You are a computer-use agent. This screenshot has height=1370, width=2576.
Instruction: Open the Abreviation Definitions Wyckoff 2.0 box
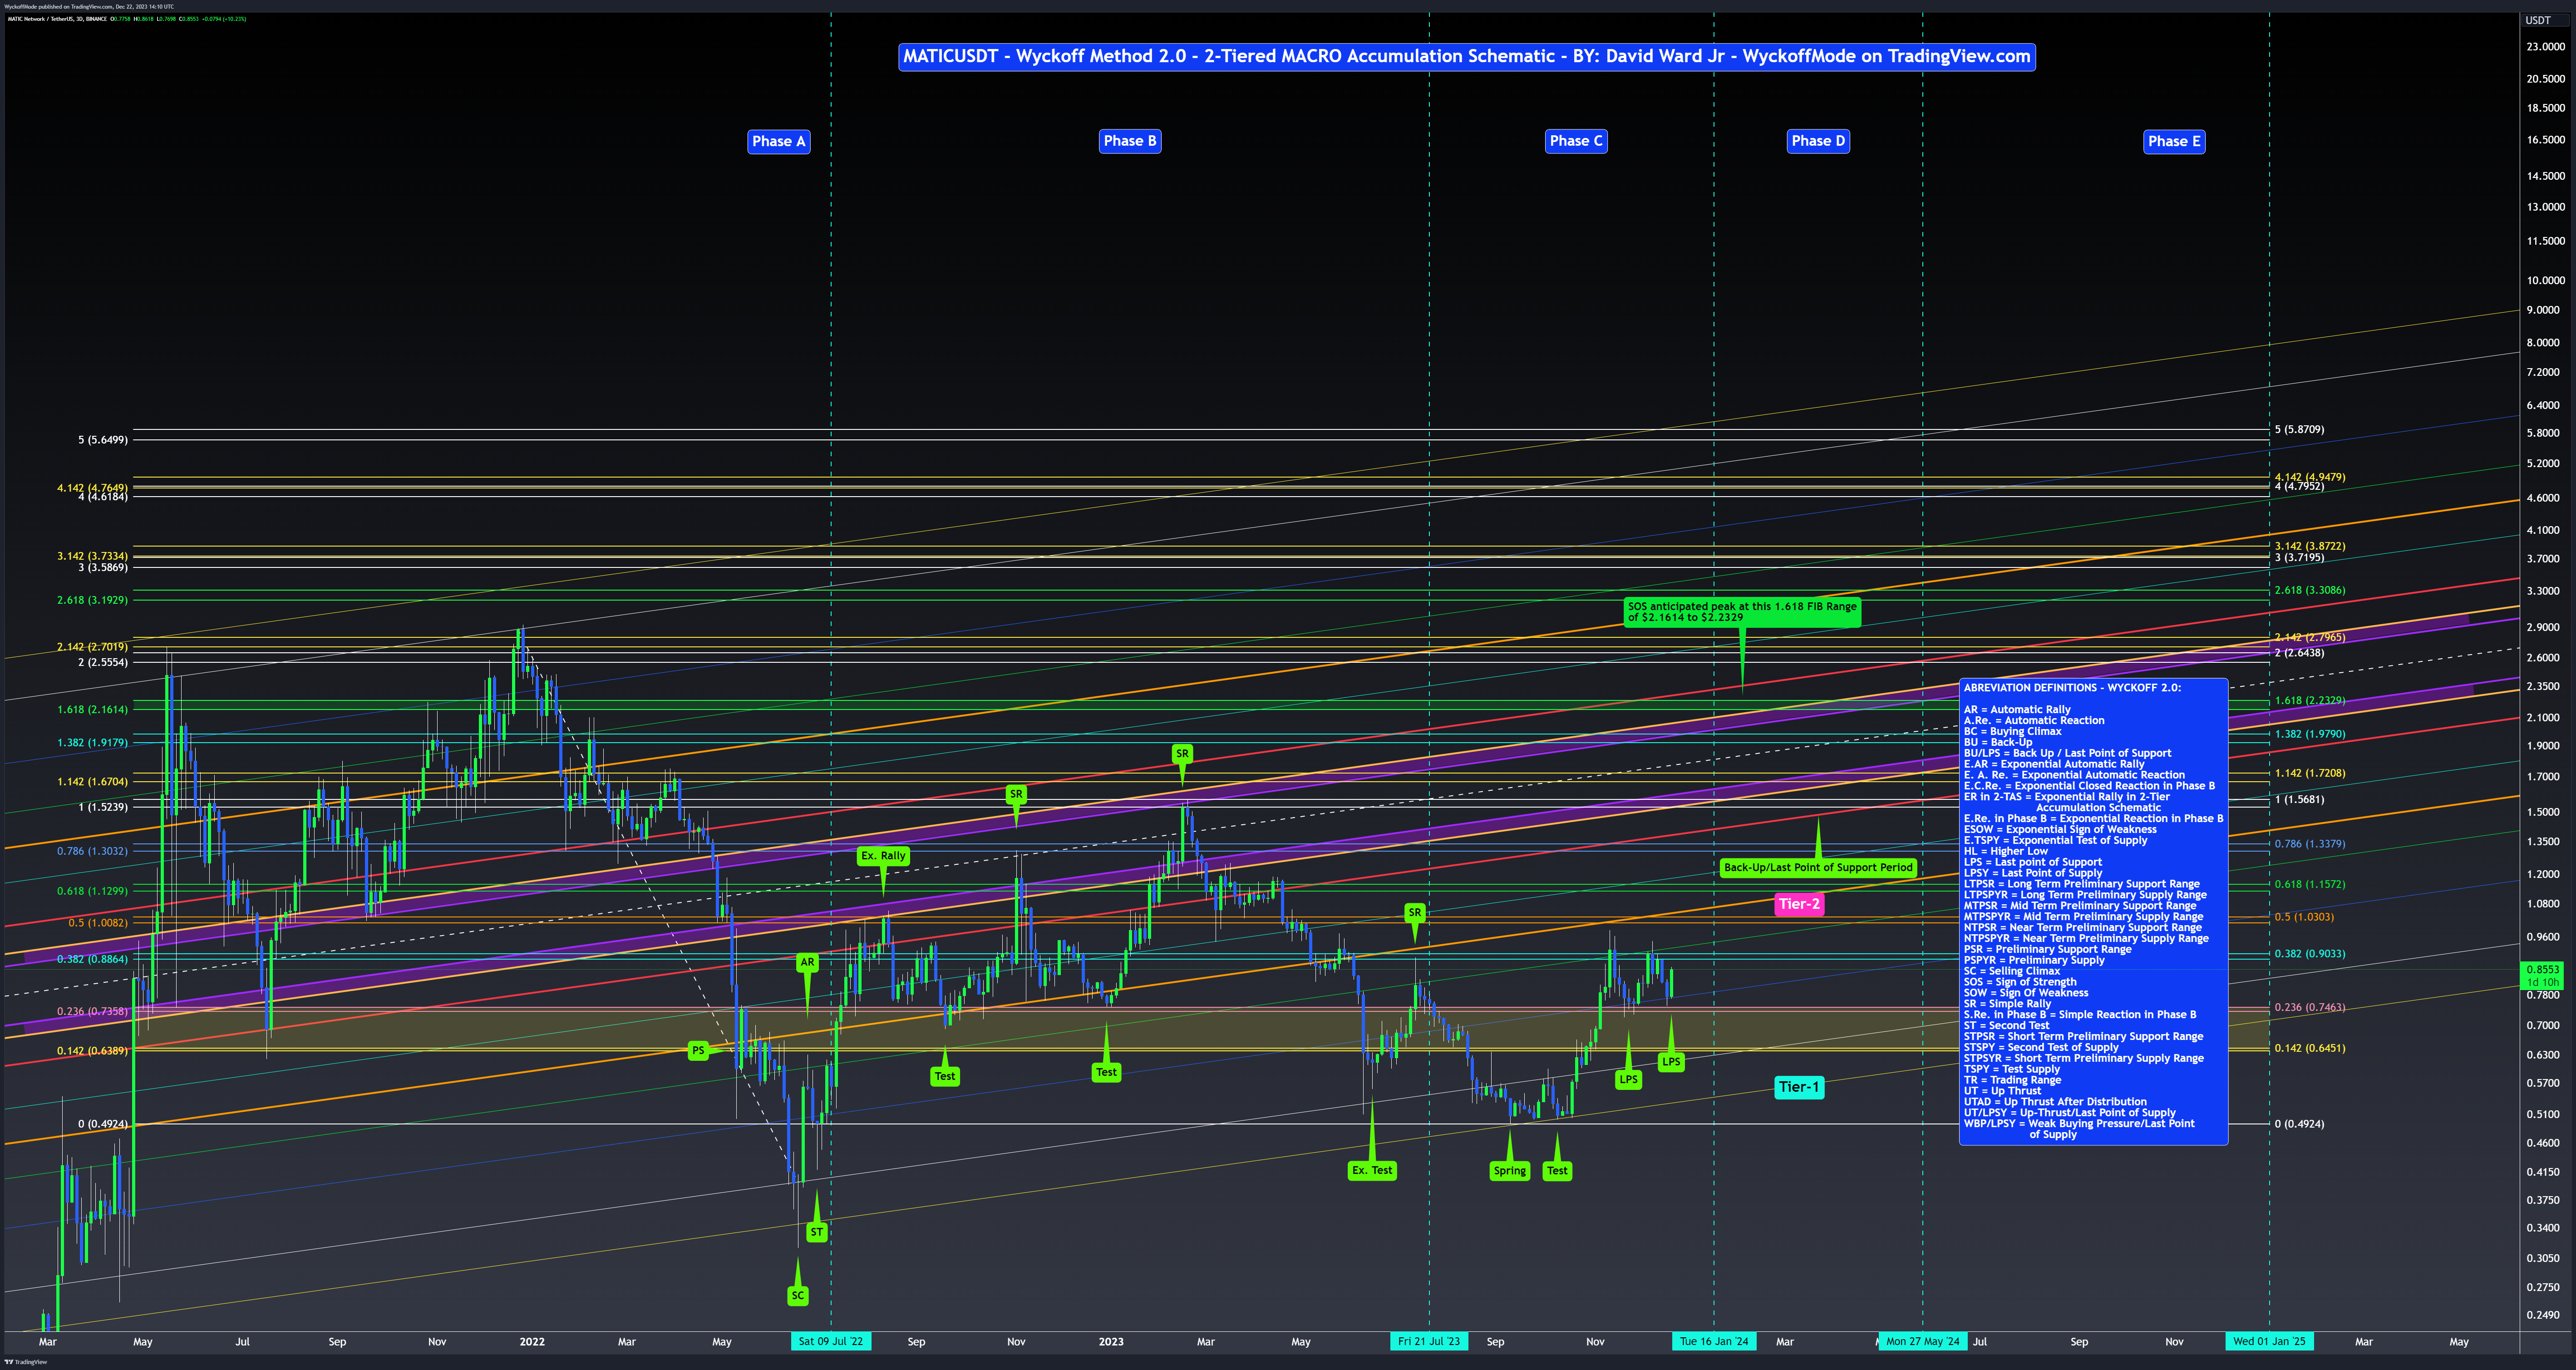coord(2093,911)
